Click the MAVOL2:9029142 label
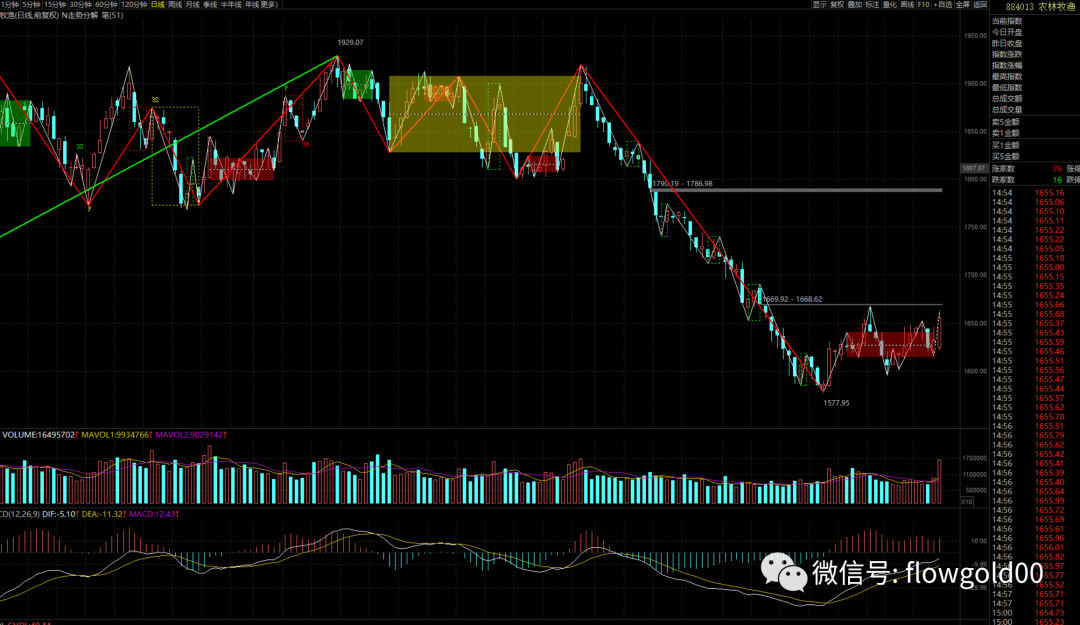Image resolution: width=1080 pixels, height=625 pixels. click(x=190, y=435)
